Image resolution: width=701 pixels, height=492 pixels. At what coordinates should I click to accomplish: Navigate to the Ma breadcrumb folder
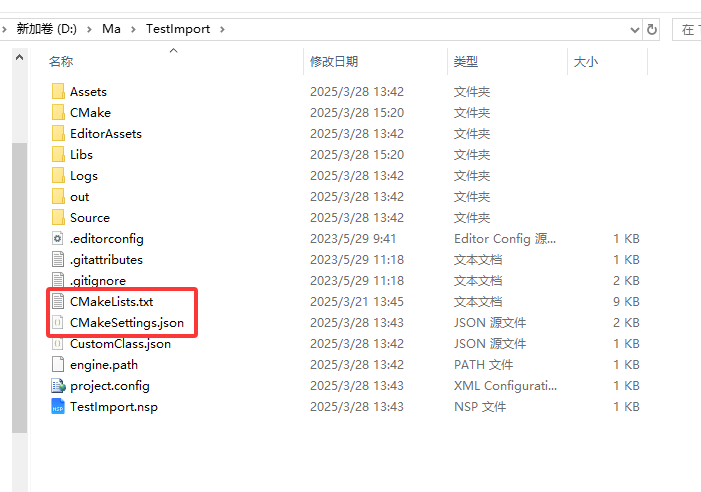click(x=111, y=29)
